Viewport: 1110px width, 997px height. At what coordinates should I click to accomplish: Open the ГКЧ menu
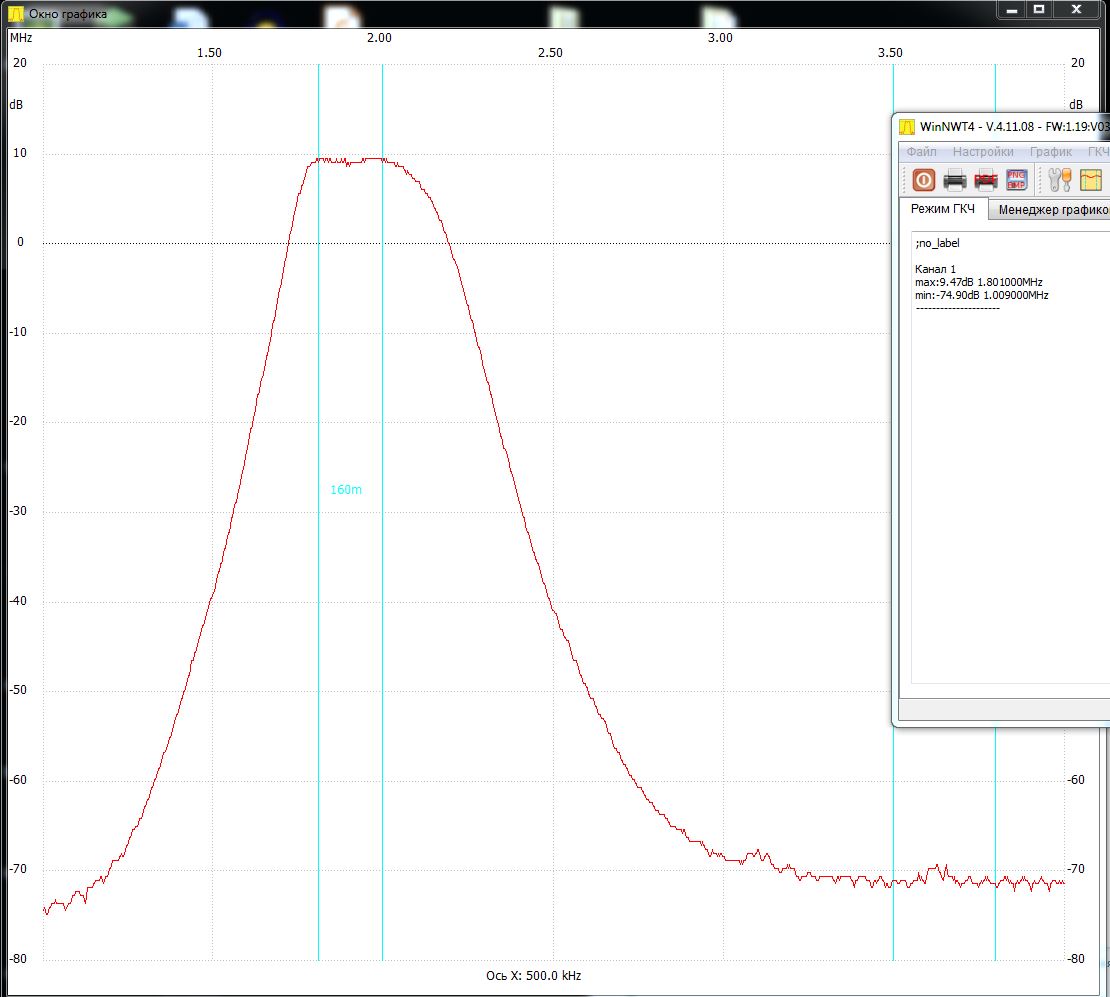1099,152
